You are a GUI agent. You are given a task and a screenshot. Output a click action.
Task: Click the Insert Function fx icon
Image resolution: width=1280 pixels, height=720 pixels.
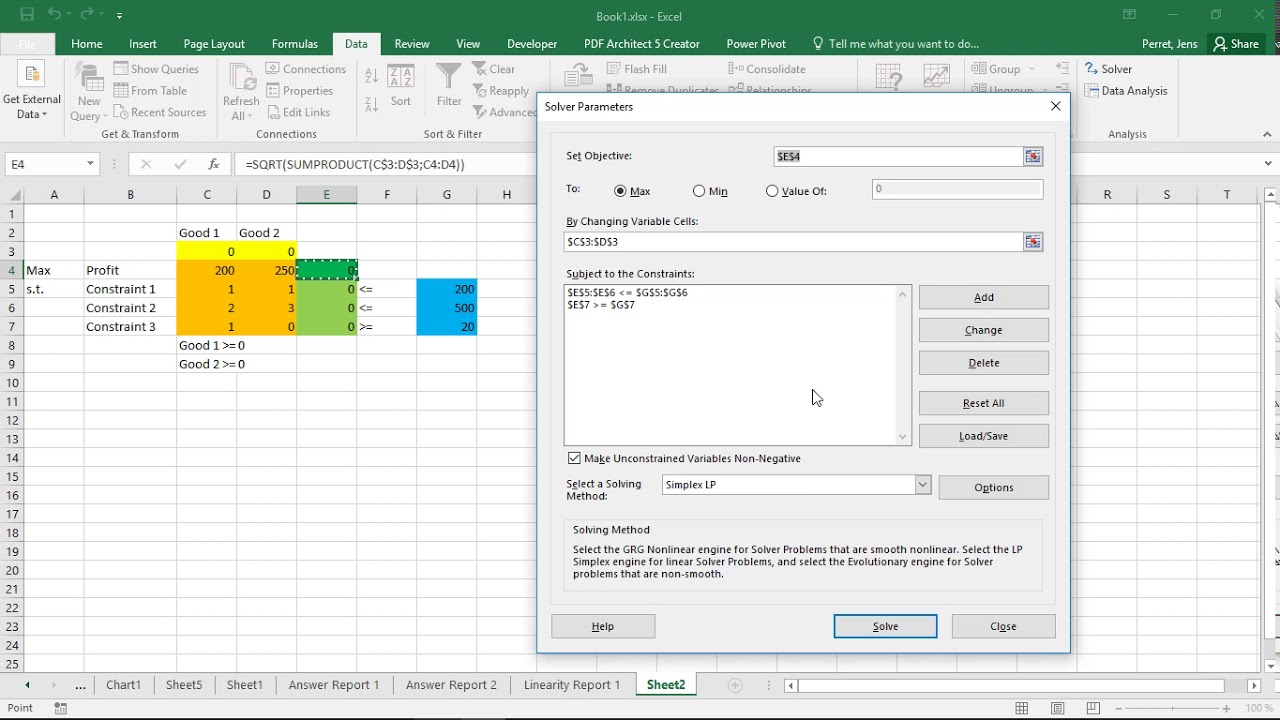click(x=213, y=164)
